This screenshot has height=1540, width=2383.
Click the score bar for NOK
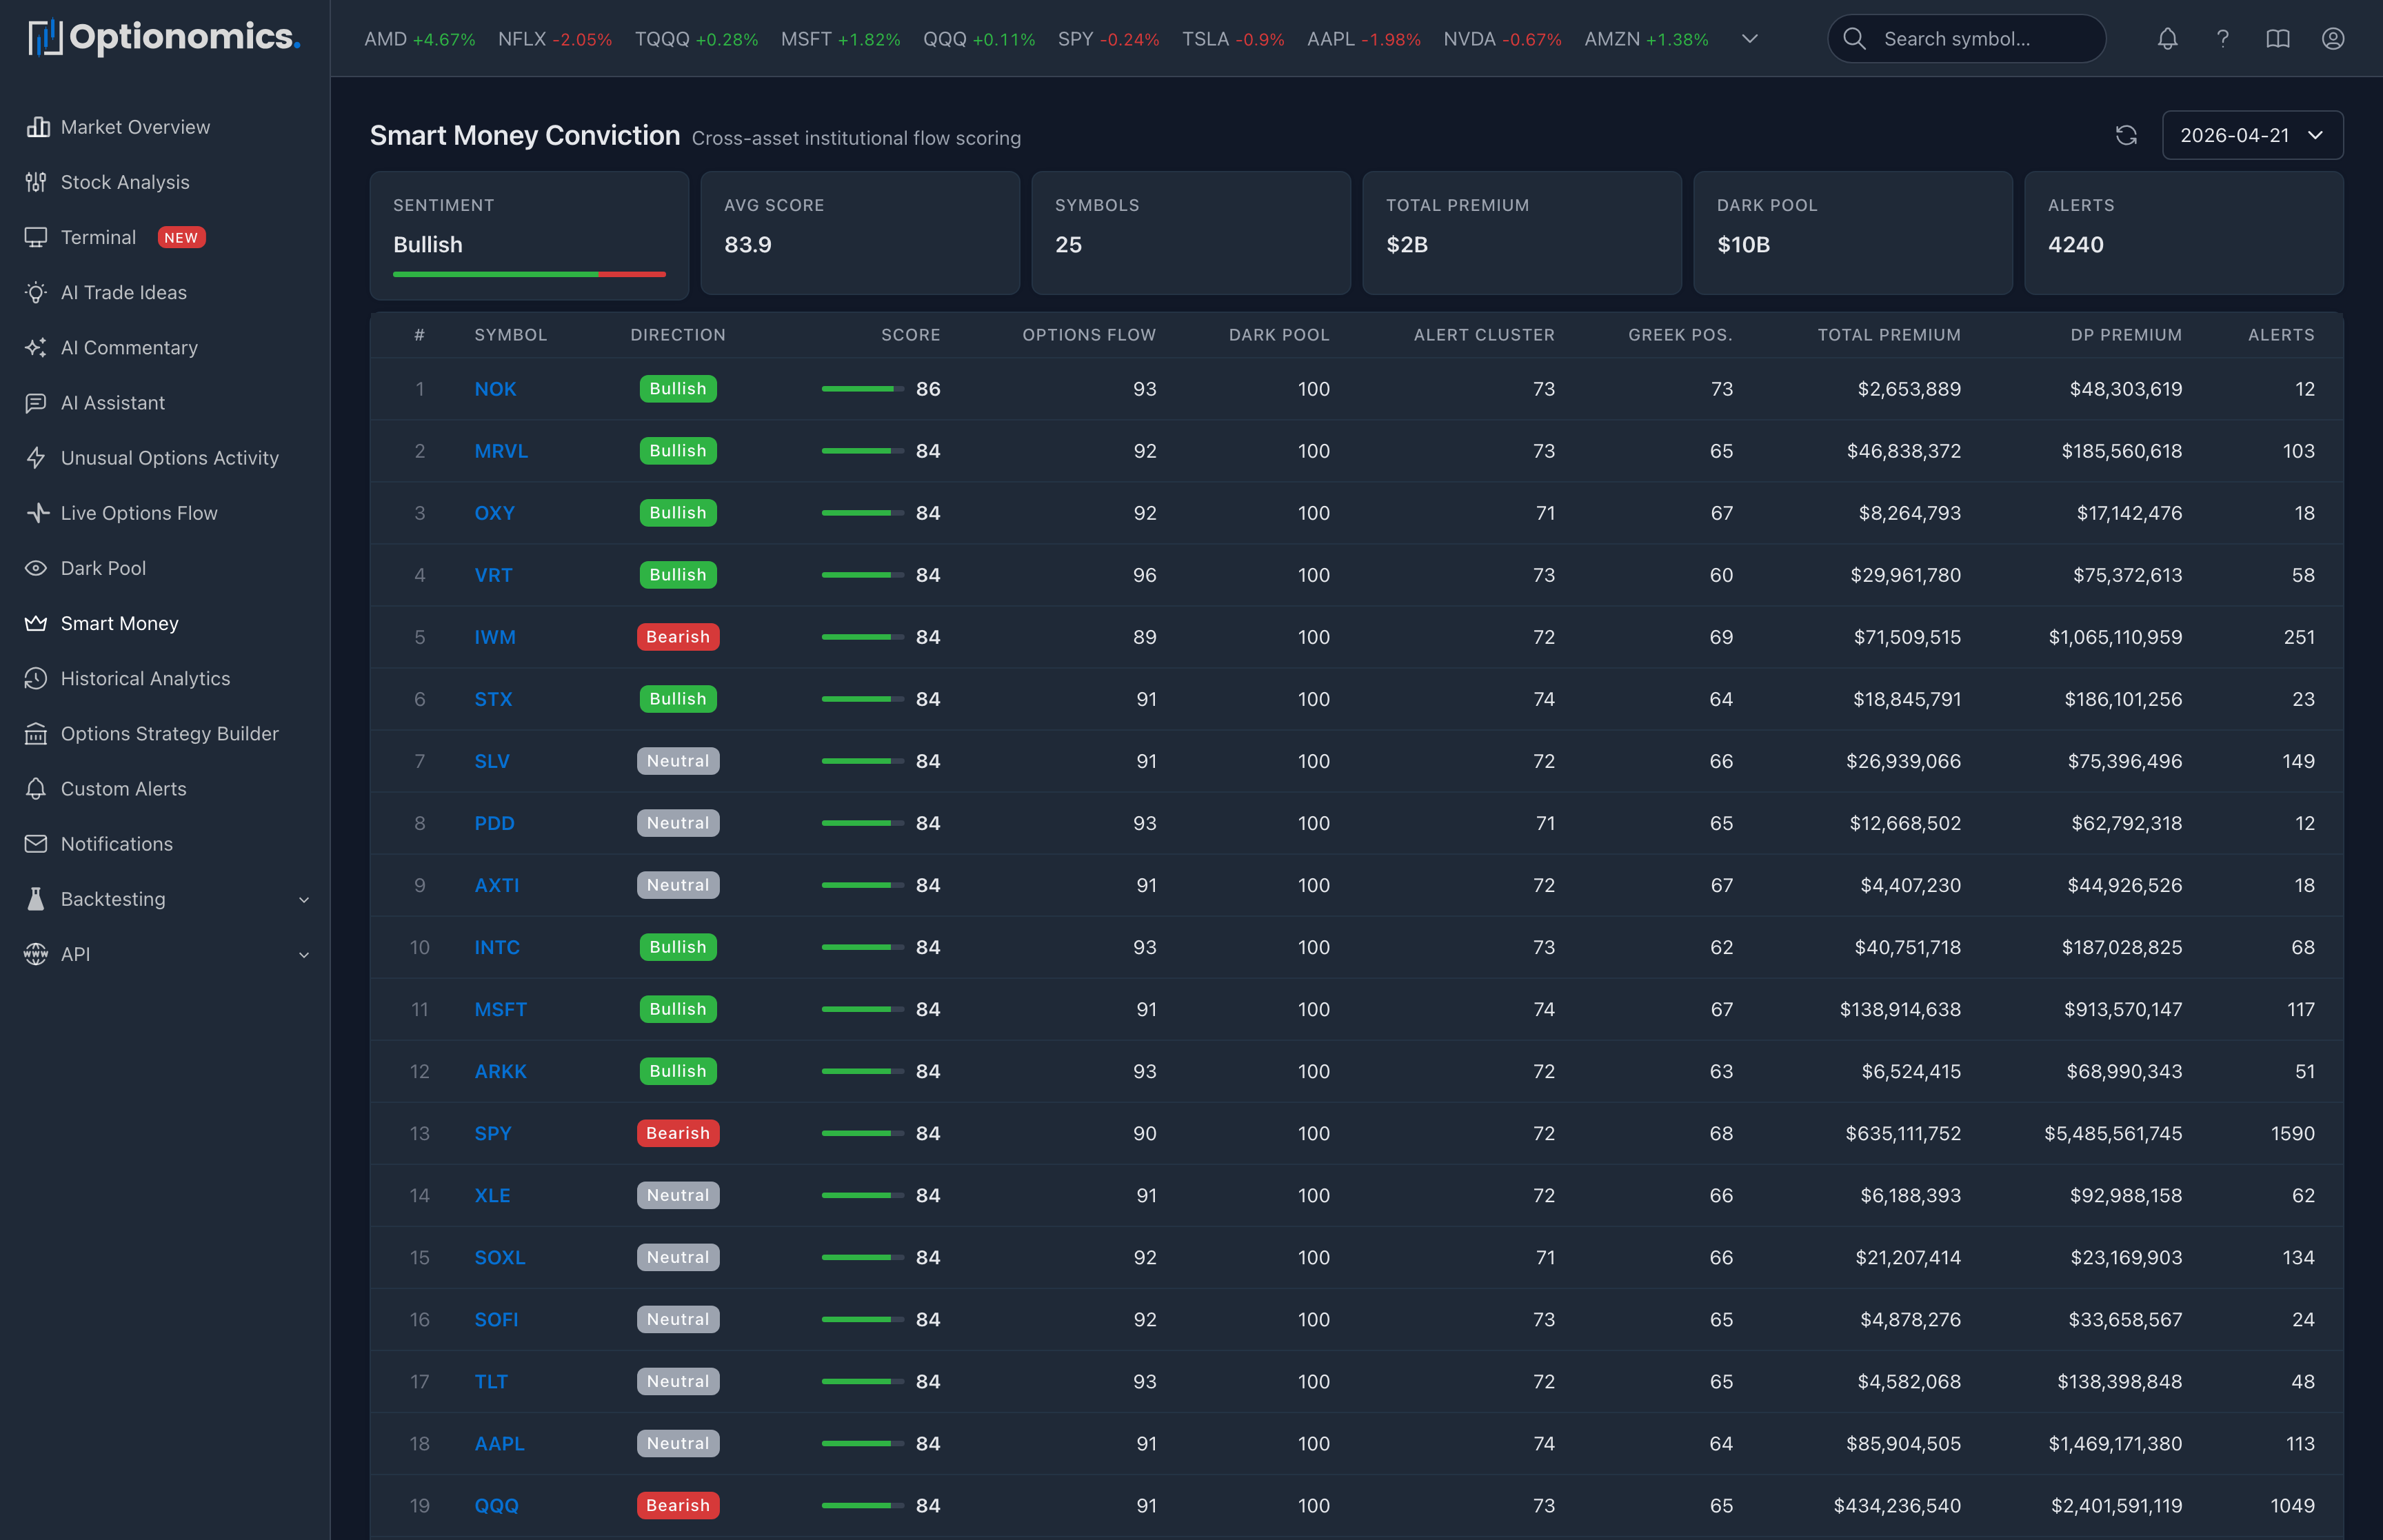pyautogui.click(x=862, y=389)
